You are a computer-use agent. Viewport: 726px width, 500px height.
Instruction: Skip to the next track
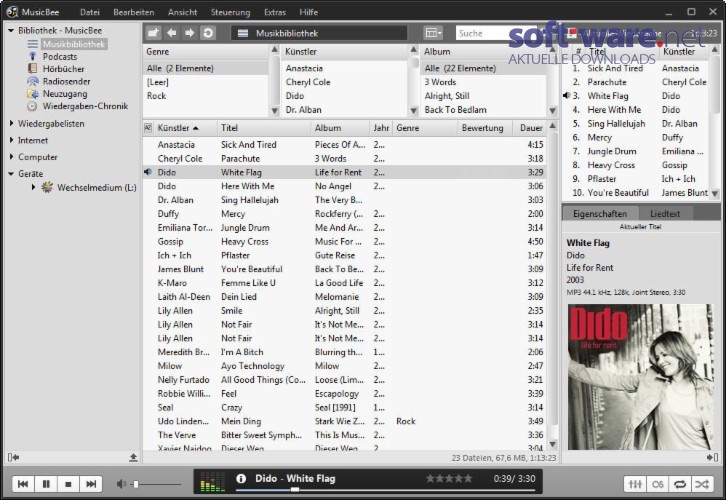(x=91, y=484)
